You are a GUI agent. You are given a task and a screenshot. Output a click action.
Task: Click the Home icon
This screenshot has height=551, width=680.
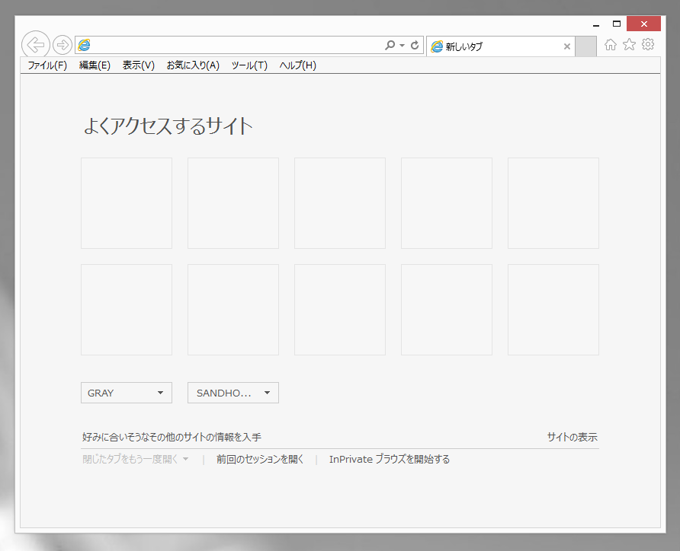[x=611, y=45]
